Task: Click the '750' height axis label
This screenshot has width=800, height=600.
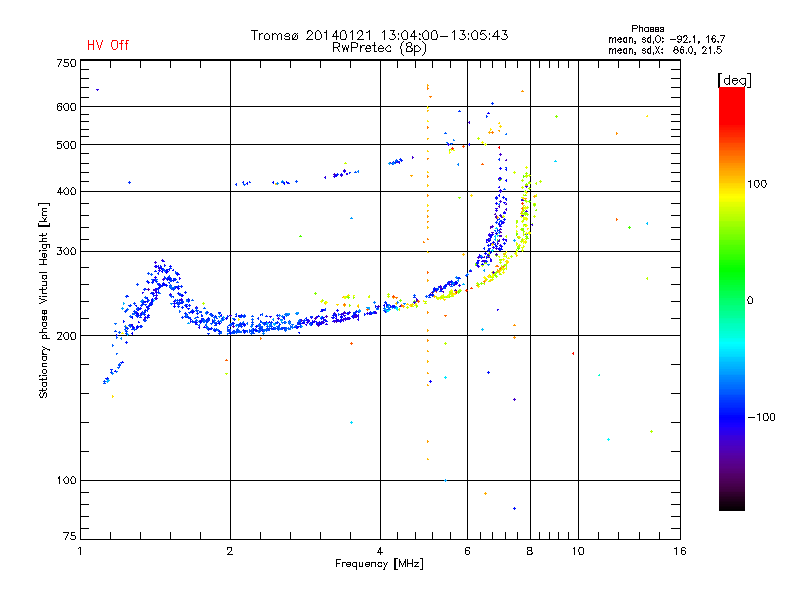Action: coord(66,63)
